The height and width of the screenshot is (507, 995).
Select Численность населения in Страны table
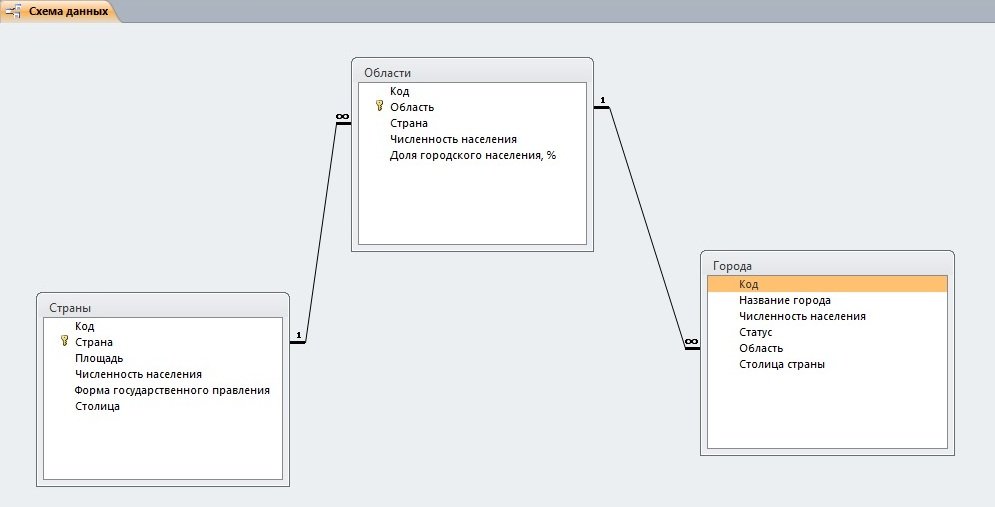pyautogui.click(x=138, y=374)
